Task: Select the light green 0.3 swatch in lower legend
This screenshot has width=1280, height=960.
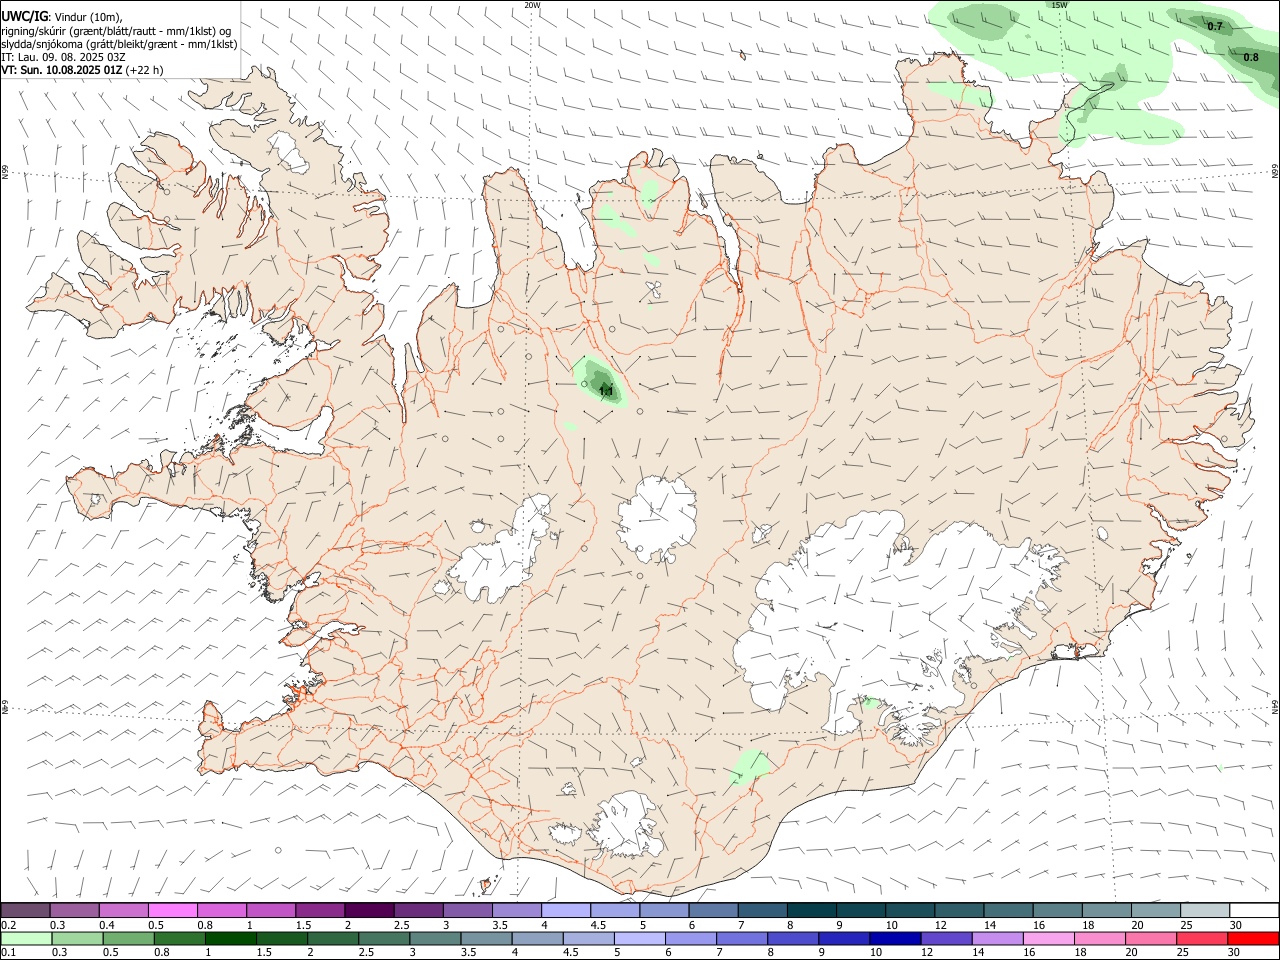Action: click(x=79, y=939)
